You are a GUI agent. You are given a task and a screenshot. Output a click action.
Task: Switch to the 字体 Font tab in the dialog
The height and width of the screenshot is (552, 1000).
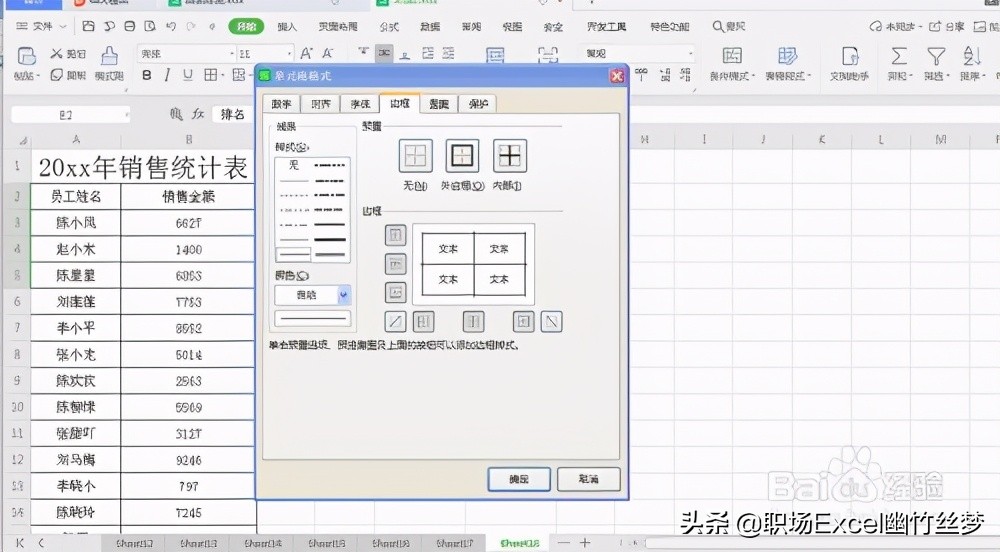point(360,104)
